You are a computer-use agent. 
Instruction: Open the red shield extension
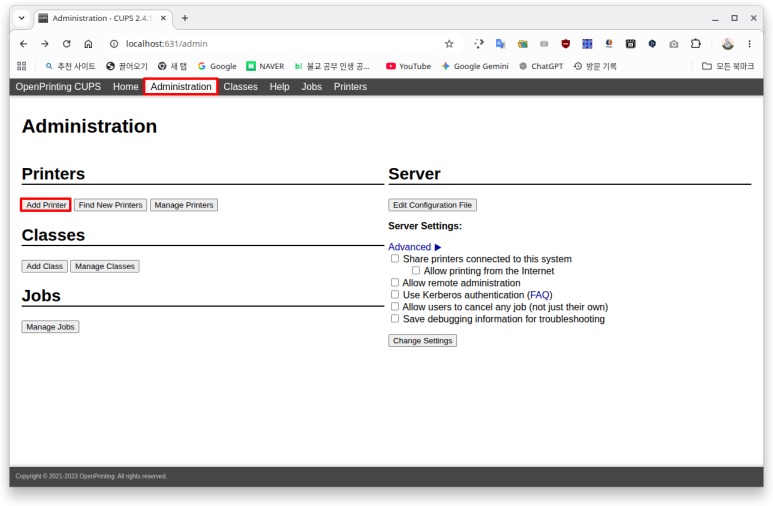click(x=565, y=44)
